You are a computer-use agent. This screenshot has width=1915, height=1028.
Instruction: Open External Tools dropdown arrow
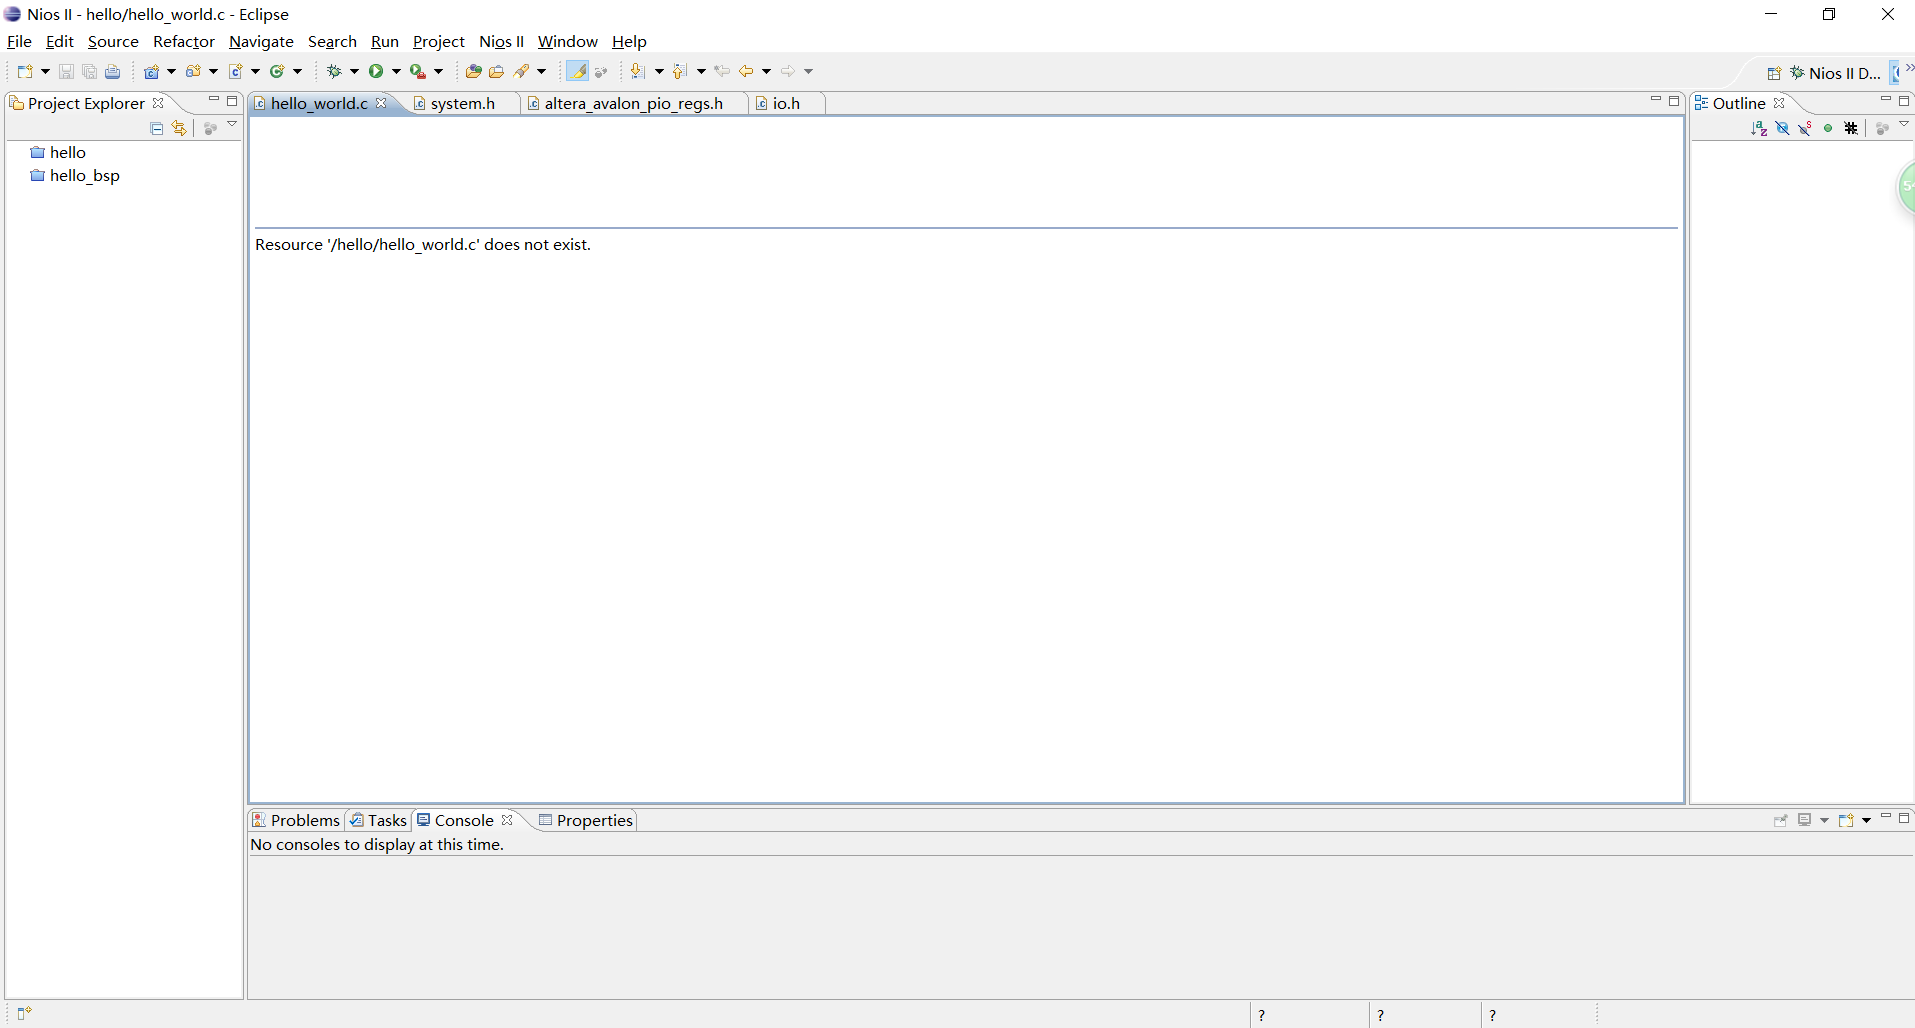pos(438,71)
